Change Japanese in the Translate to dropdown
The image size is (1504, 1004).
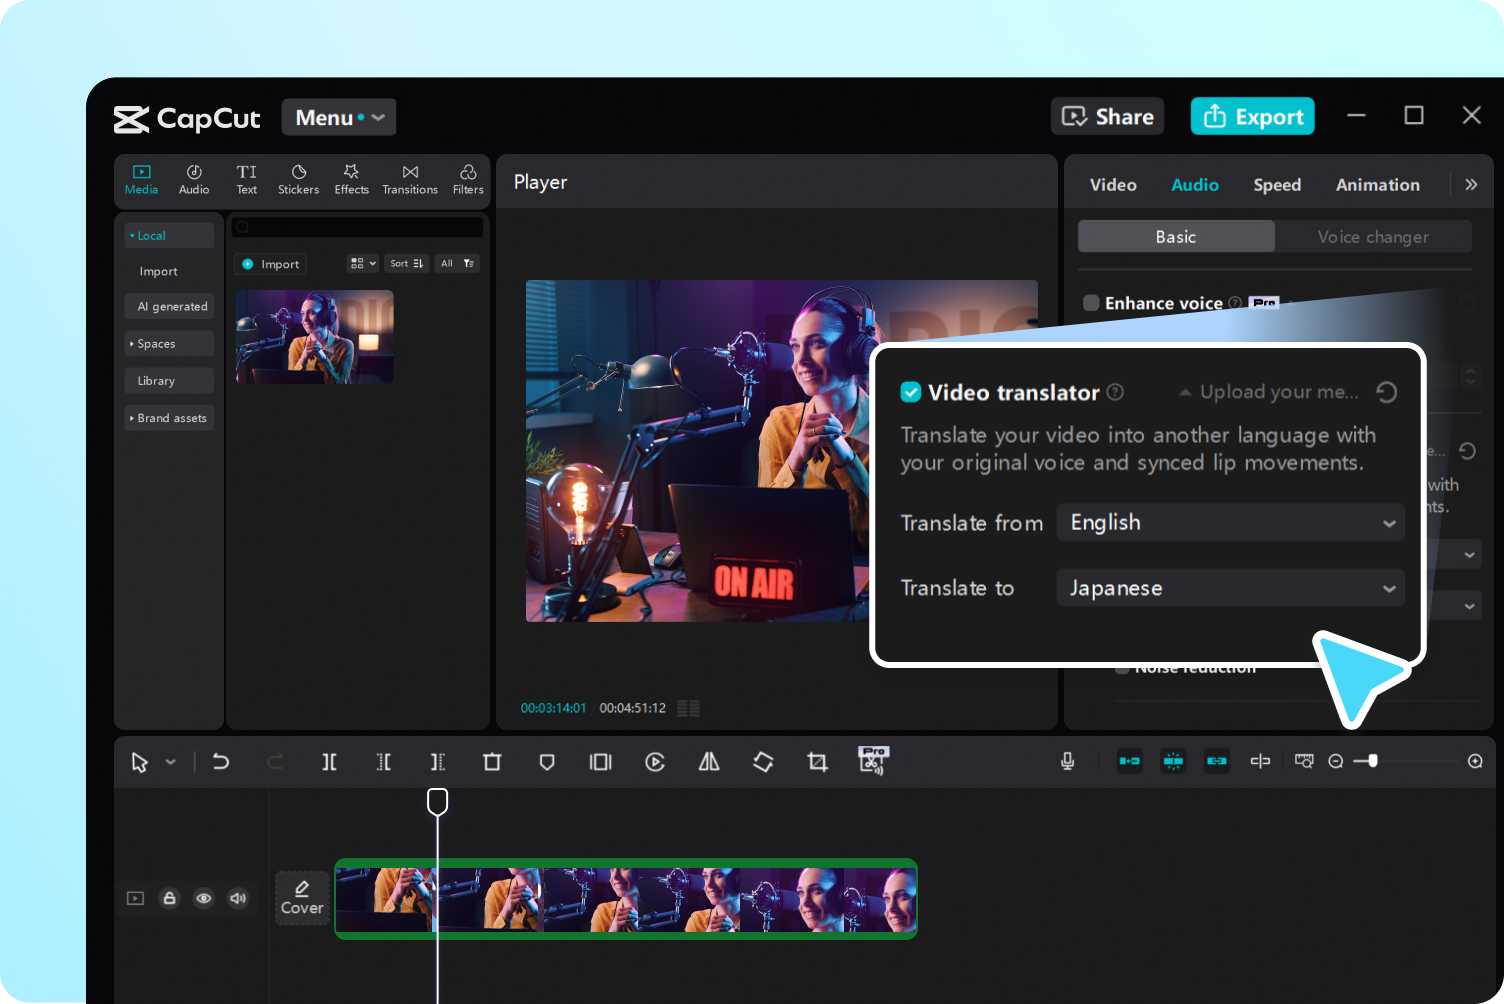click(x=1229, y=587)
